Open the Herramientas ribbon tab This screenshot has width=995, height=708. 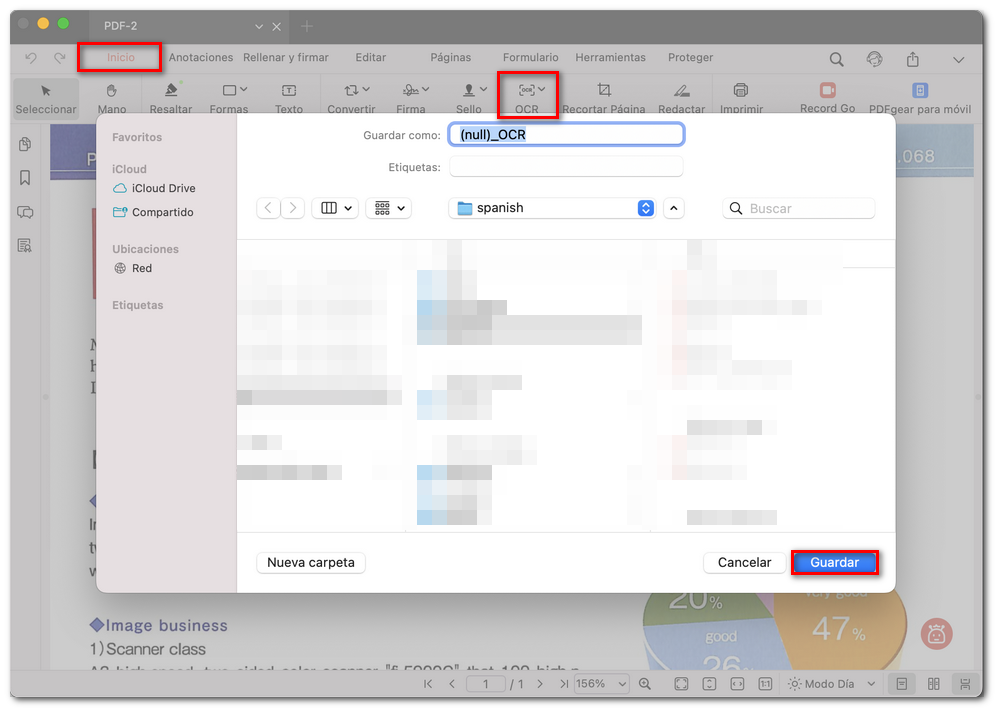click(610, 57)
